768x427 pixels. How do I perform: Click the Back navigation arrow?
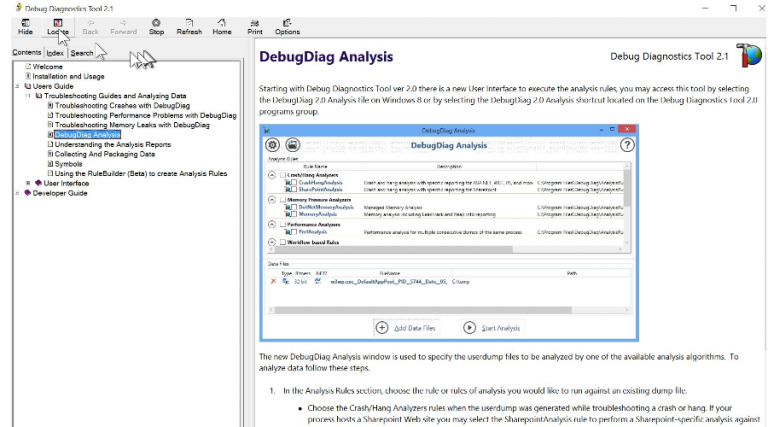coord(90,25)
